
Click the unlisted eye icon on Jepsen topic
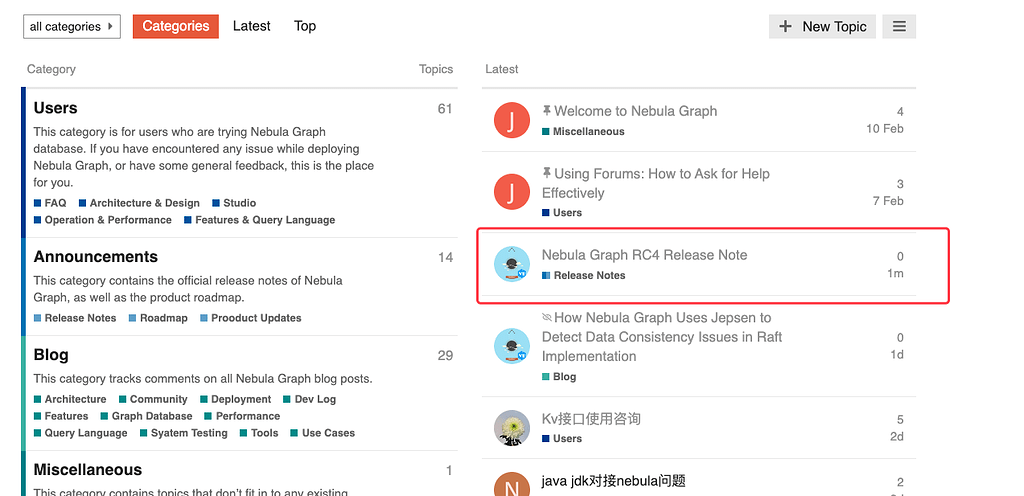tap(547, 317)
